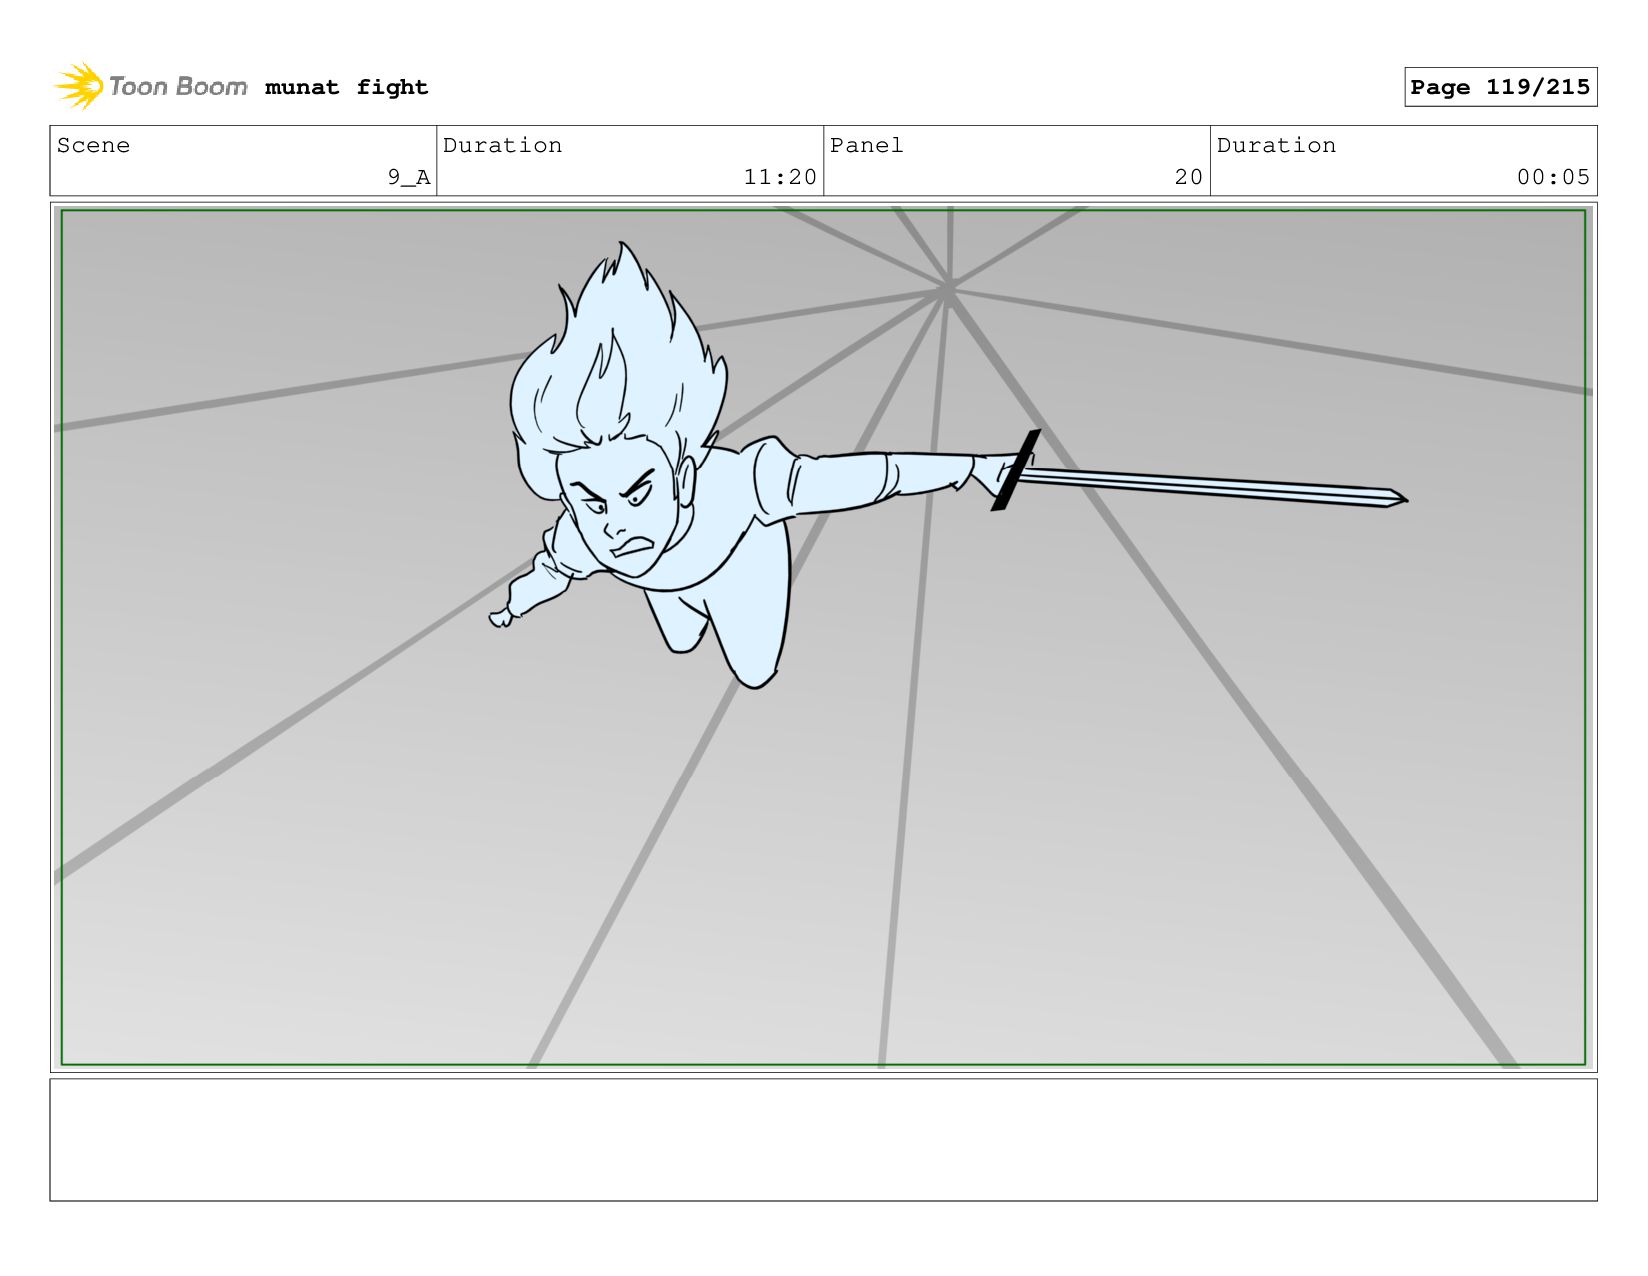The image size is (1648, 1276).
Task: Select the 'munat fight' project title
Action: (x=346, y=88)
